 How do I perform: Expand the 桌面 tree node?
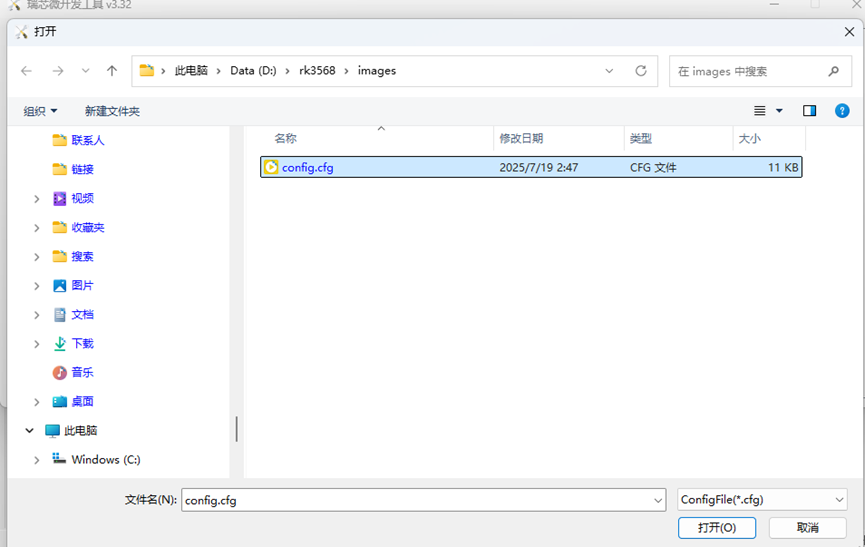pyautogui.click(x=36, y=402)
